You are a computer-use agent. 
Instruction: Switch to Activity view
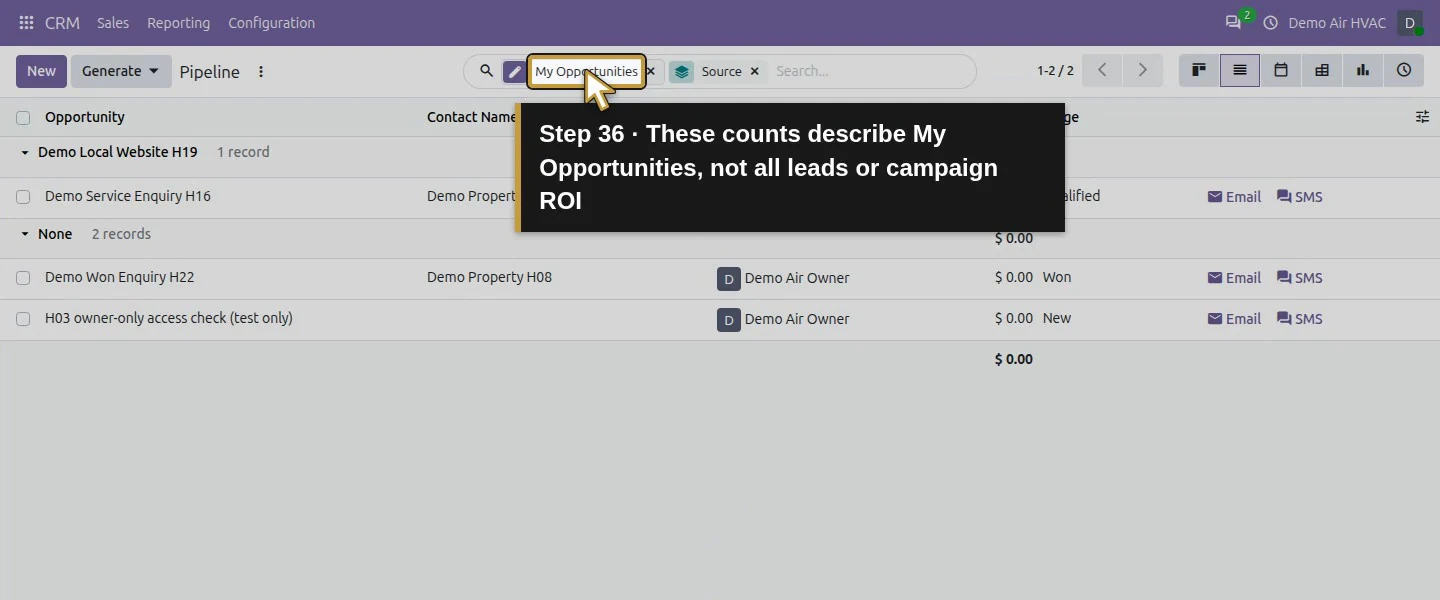point(1404,70)
